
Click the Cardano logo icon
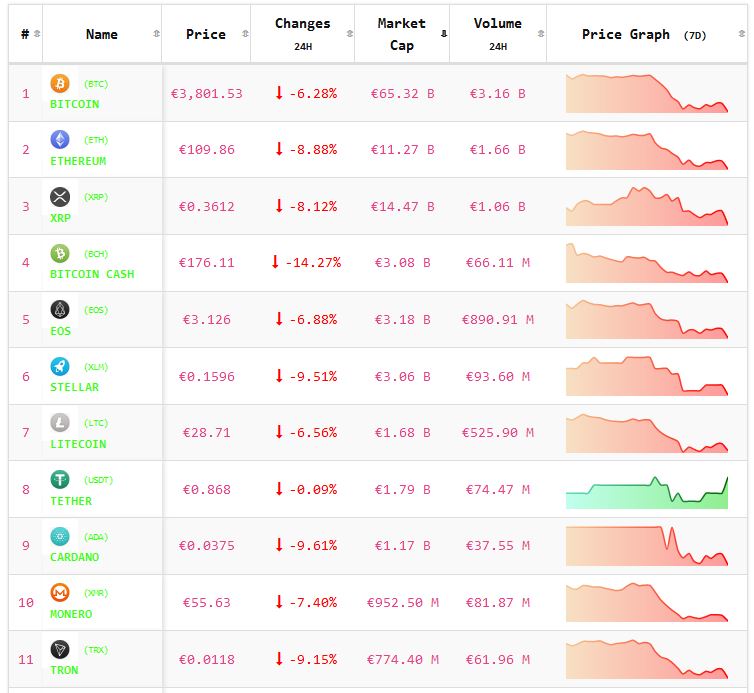[x=60, y=536]
